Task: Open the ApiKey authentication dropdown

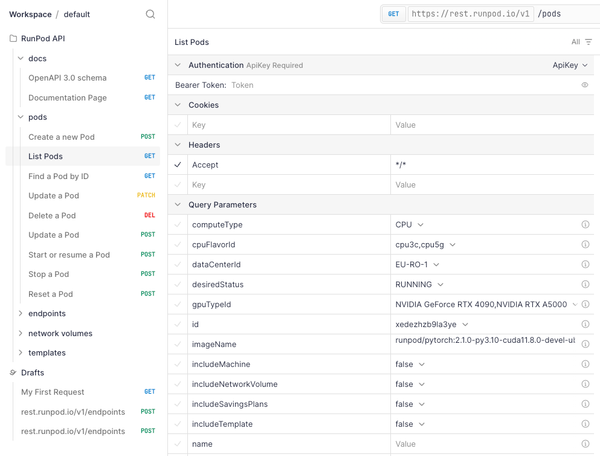Action: 570,65
